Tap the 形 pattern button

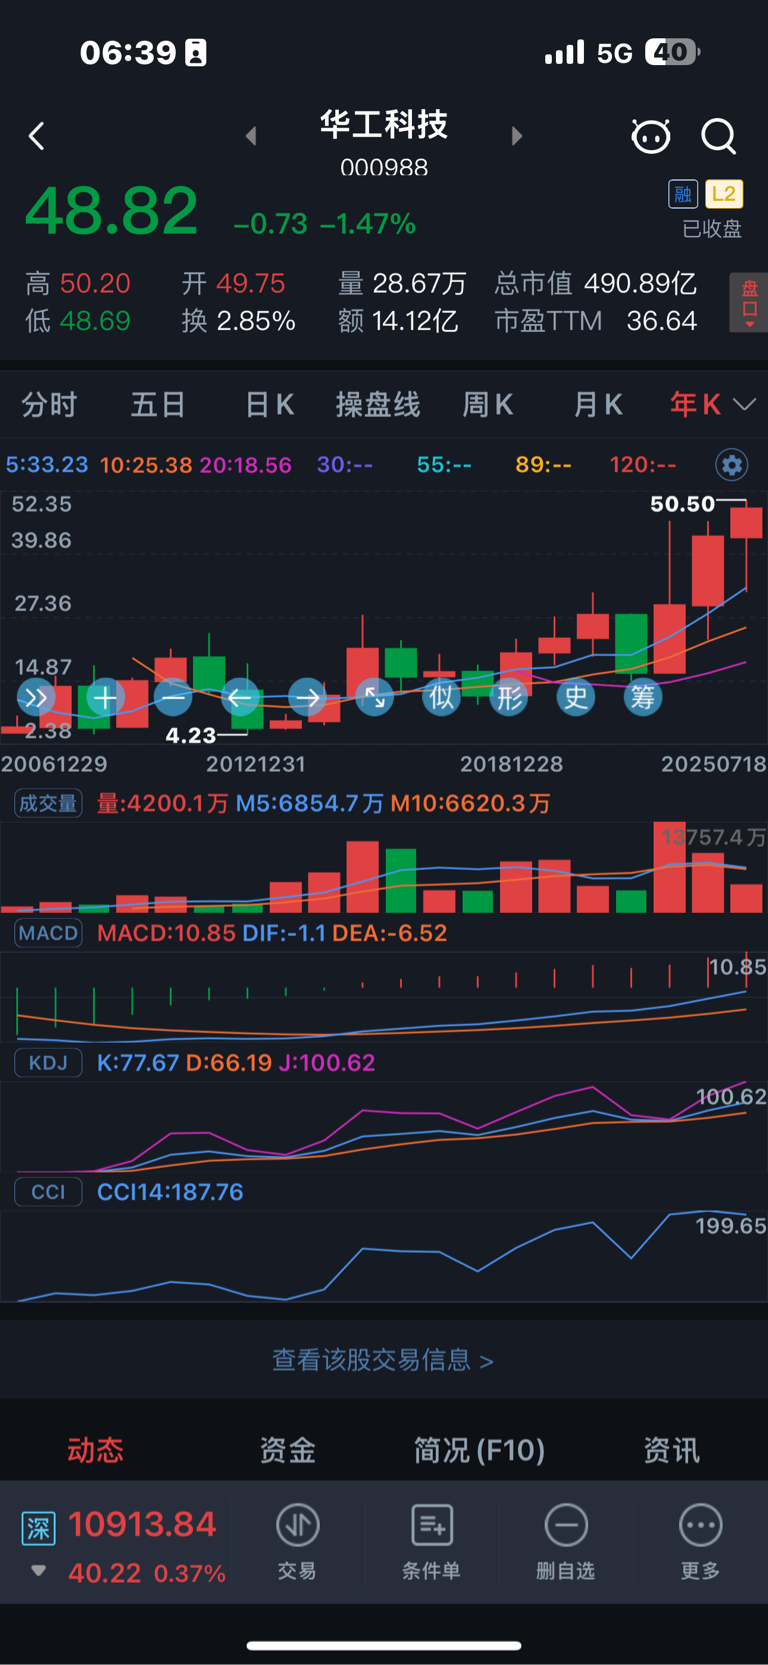coord(509,697)
